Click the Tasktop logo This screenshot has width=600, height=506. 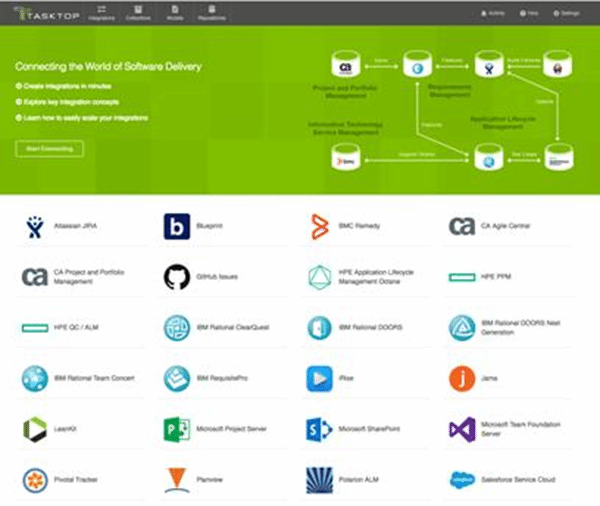click(46, 14)
